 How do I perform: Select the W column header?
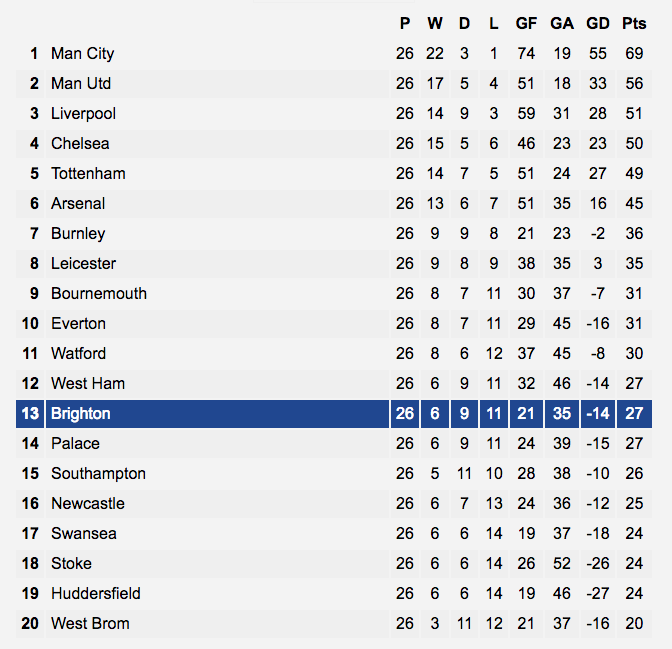click(435, 23)
